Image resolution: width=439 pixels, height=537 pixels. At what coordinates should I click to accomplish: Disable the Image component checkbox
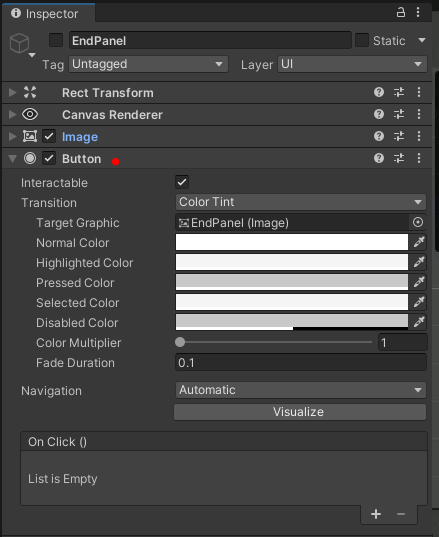(49, 136)
